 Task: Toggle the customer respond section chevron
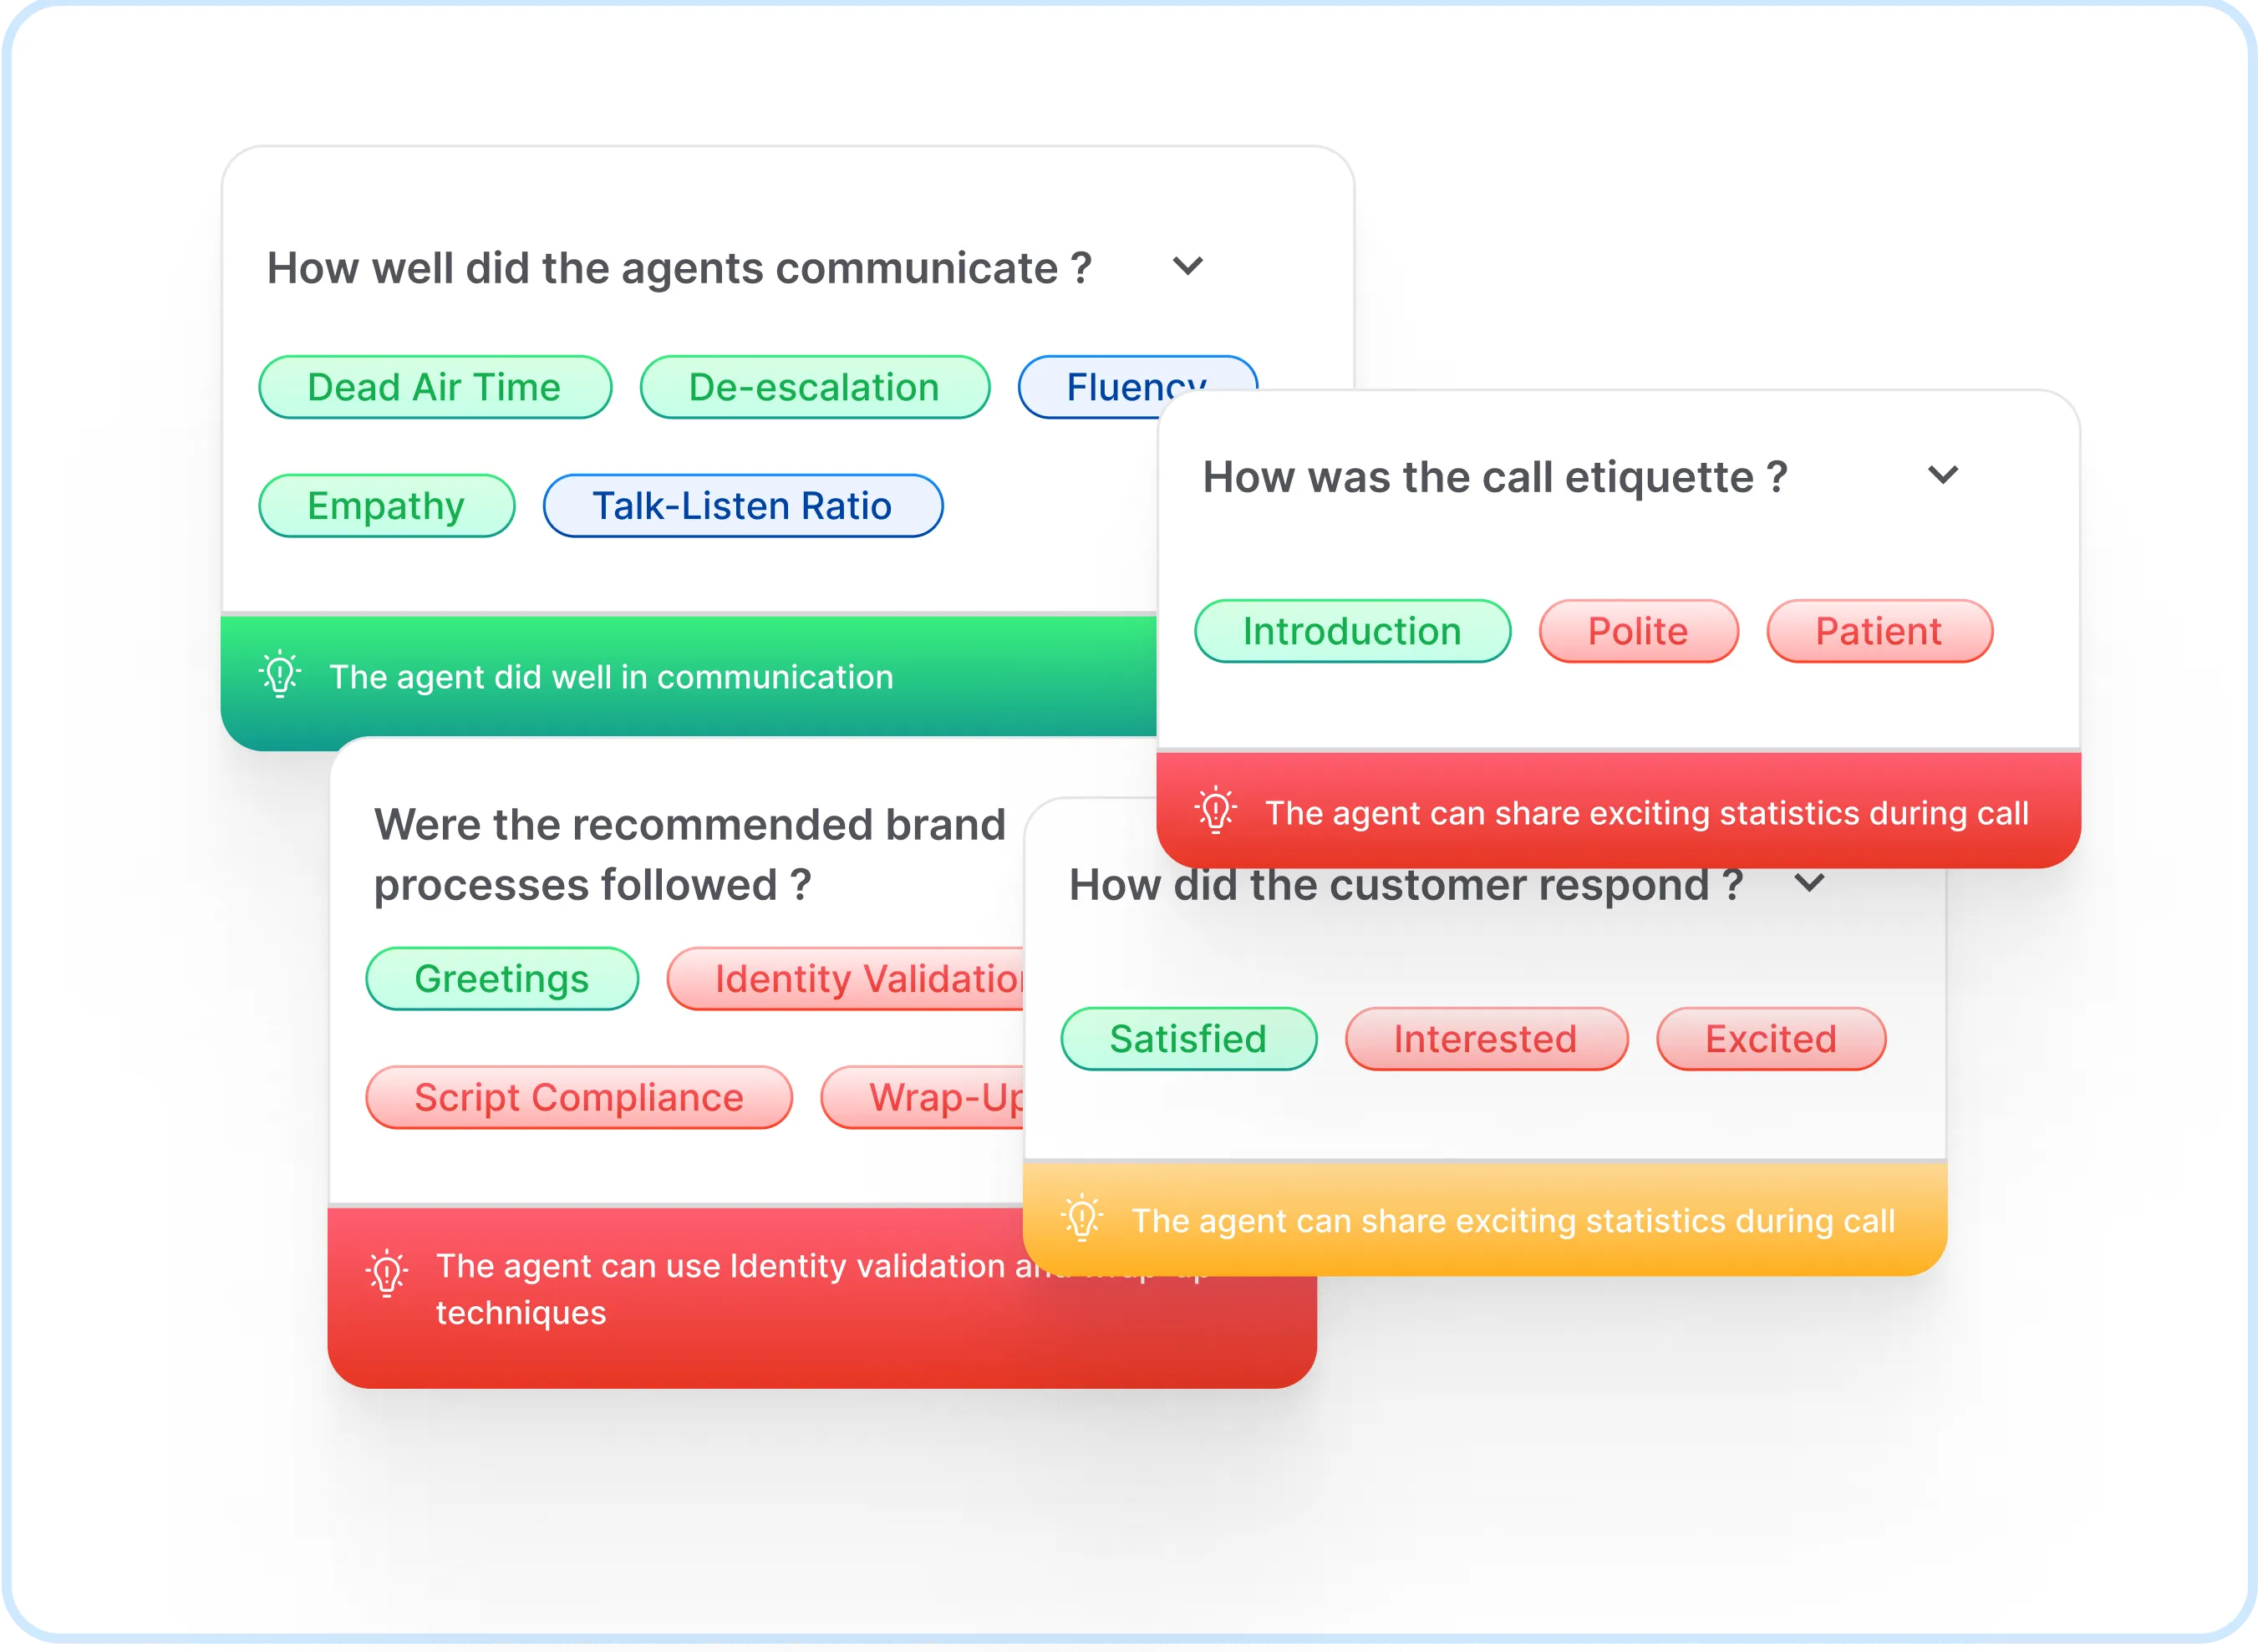pyautogui.click(x=1810, y=883)
